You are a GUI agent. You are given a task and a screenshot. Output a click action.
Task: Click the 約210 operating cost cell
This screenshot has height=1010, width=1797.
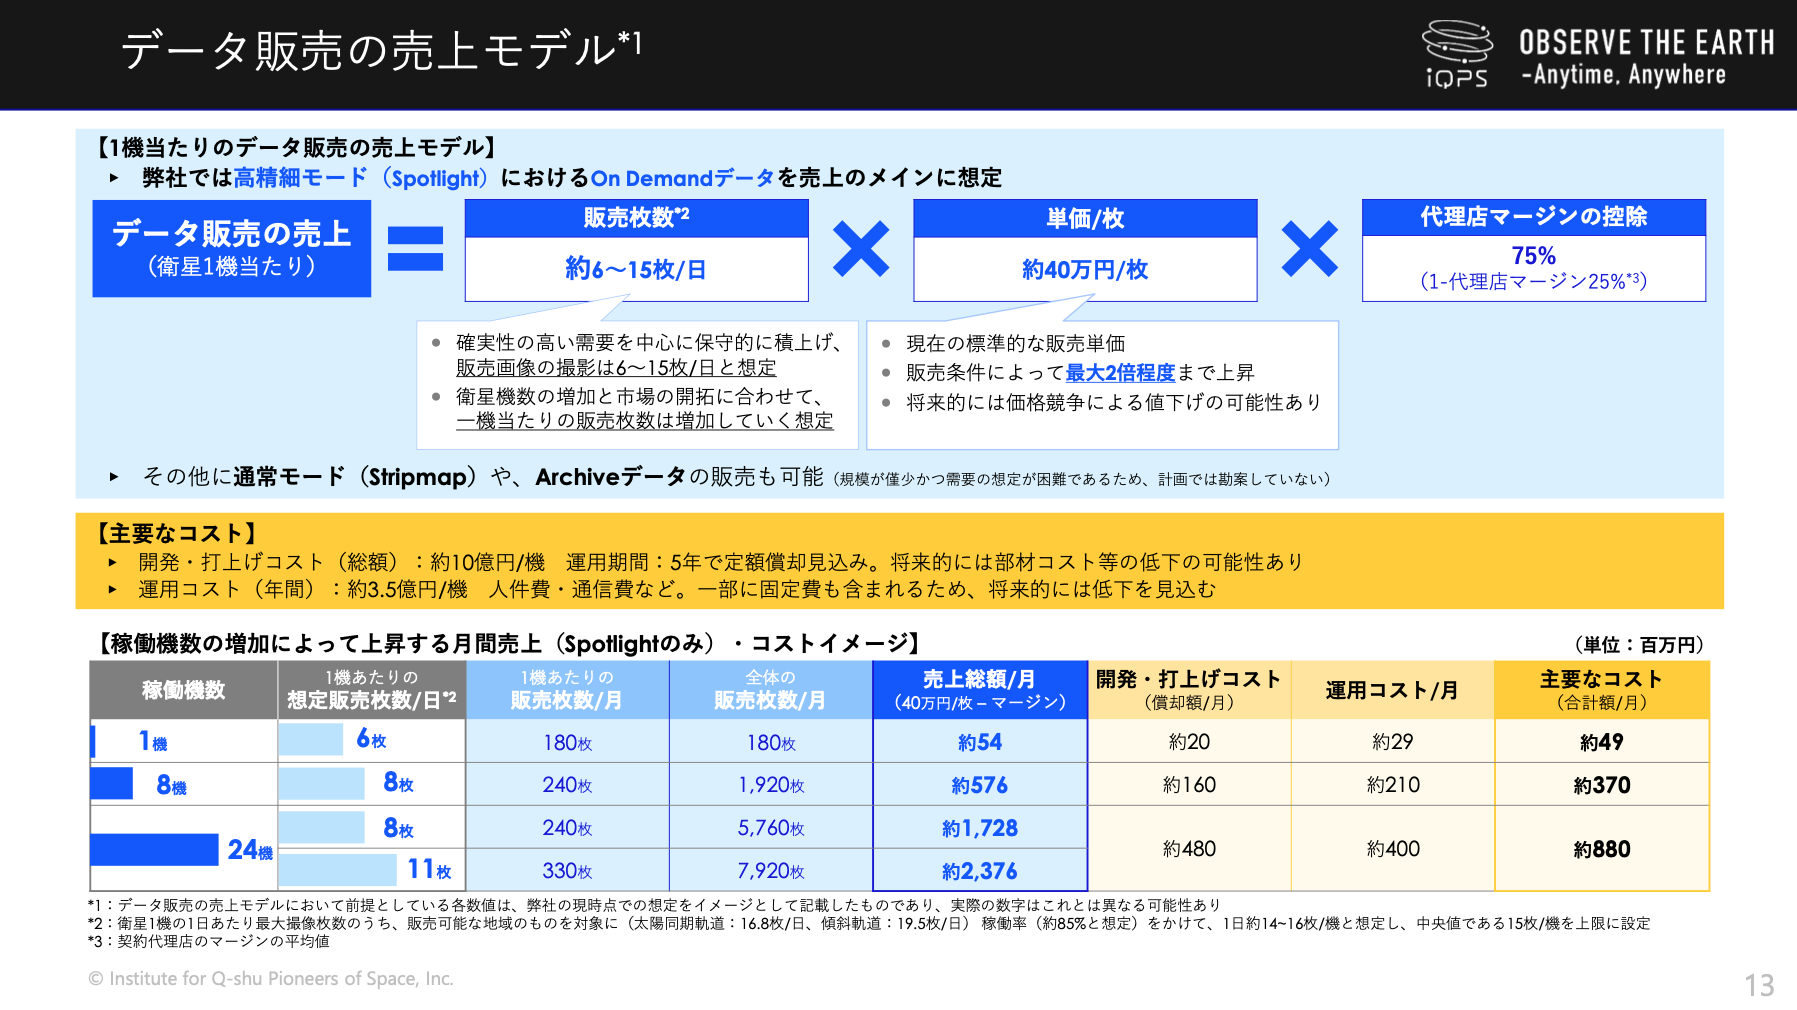(x=1393, y=785)
